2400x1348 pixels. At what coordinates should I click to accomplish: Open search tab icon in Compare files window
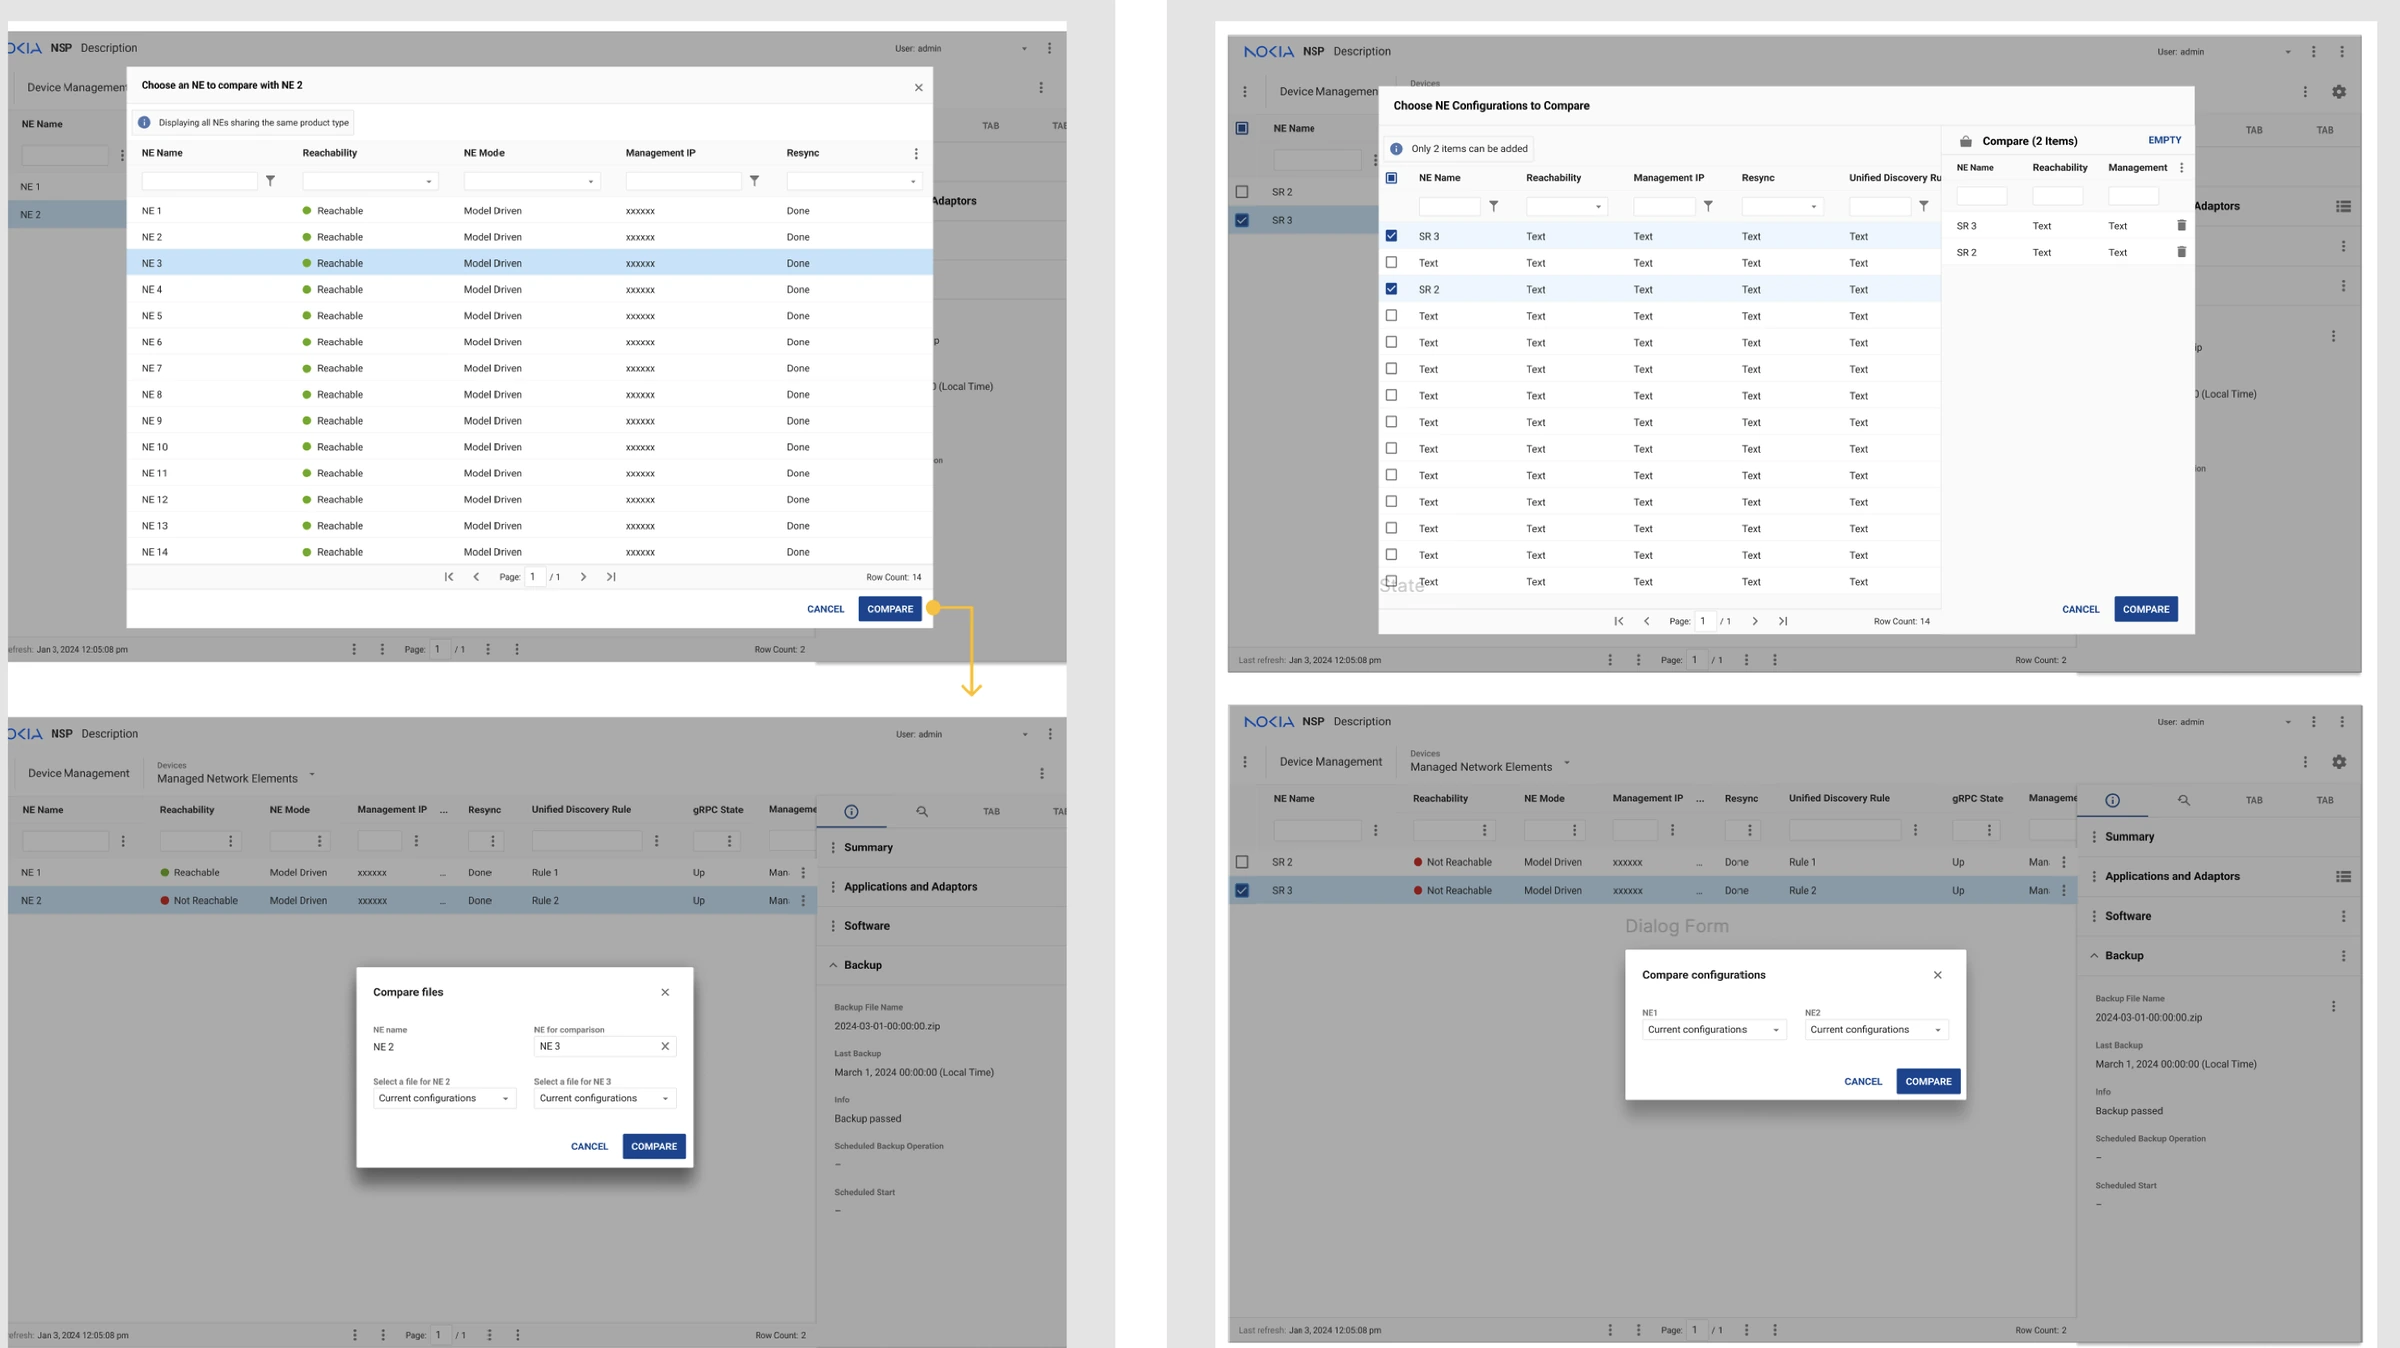pos(922,812)
